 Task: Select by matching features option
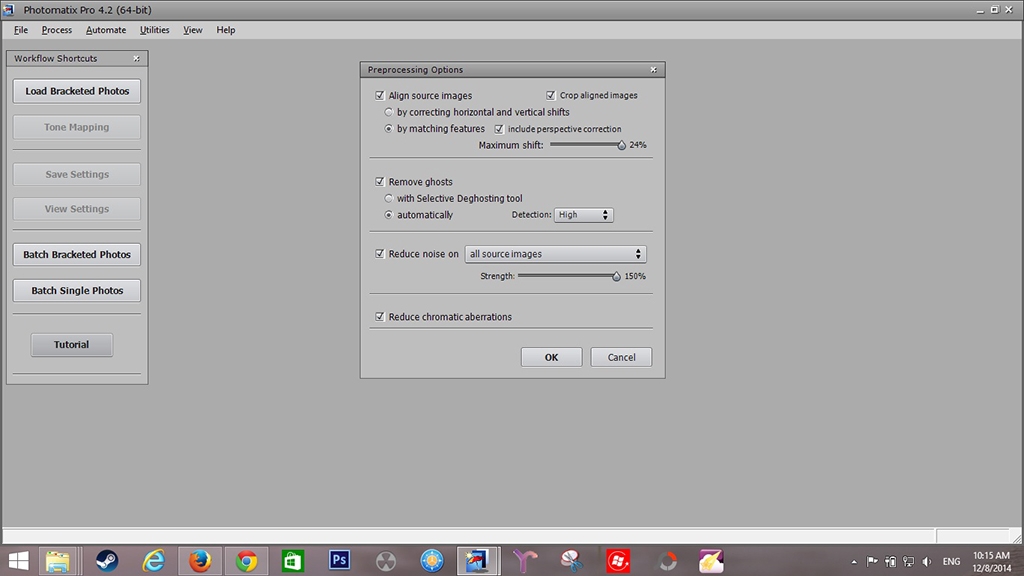tap(389, 129)
